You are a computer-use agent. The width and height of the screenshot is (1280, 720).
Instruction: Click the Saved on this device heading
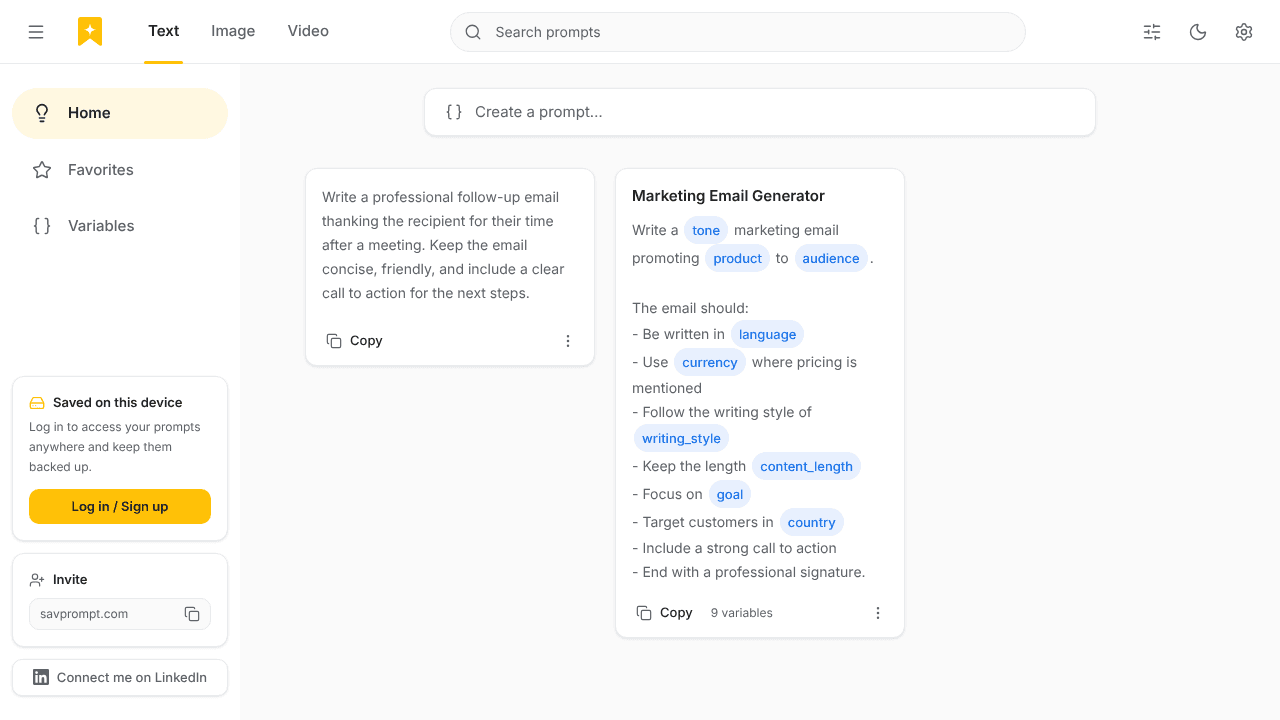pyautogui.click(x=118, y=403)
